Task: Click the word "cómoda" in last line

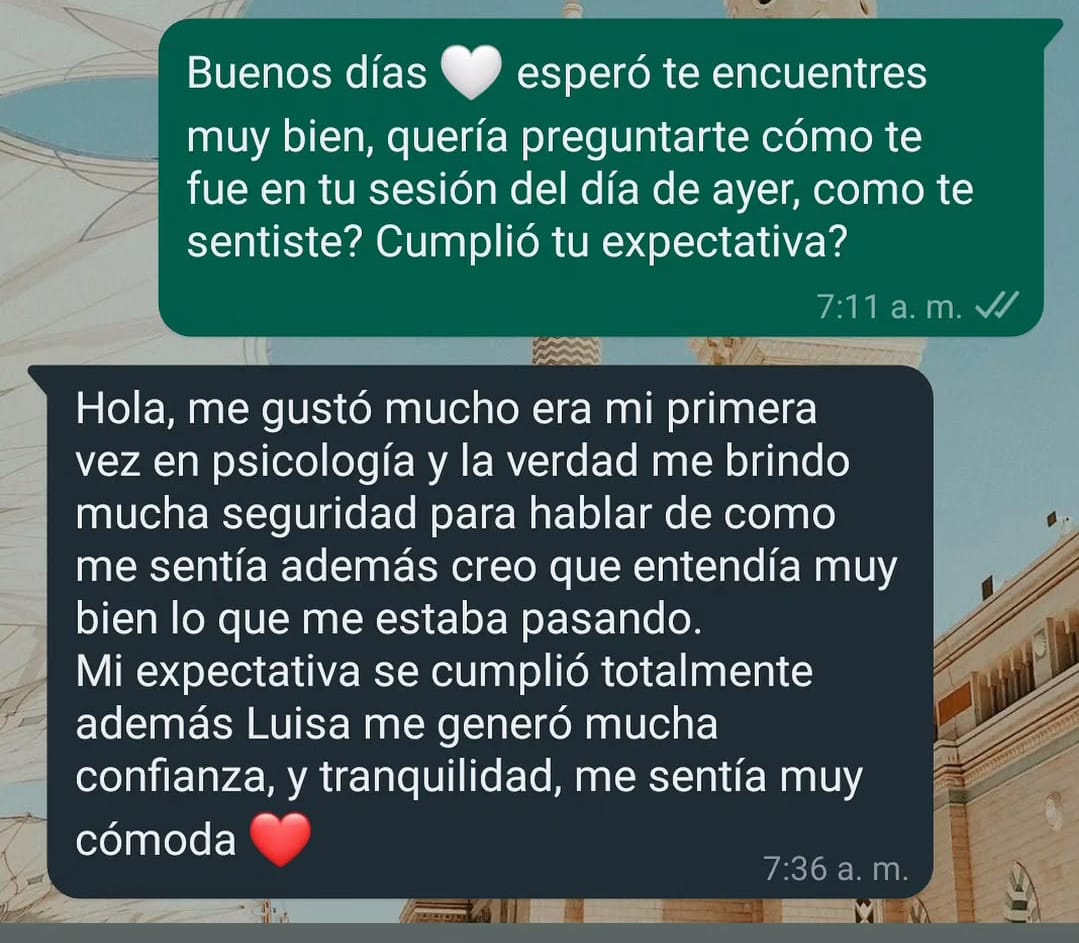Action: click(156, 840)
